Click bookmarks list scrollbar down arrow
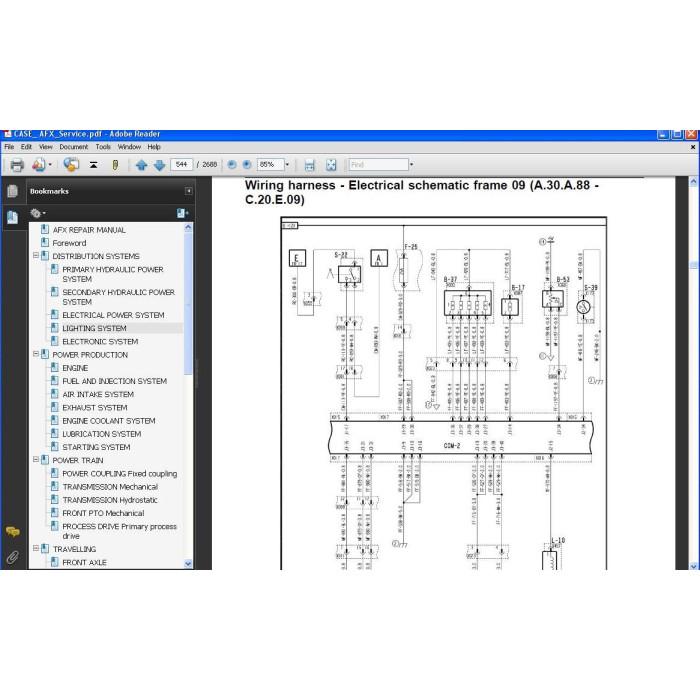Viewport: 700px width, 700px height. pos(188,563)
